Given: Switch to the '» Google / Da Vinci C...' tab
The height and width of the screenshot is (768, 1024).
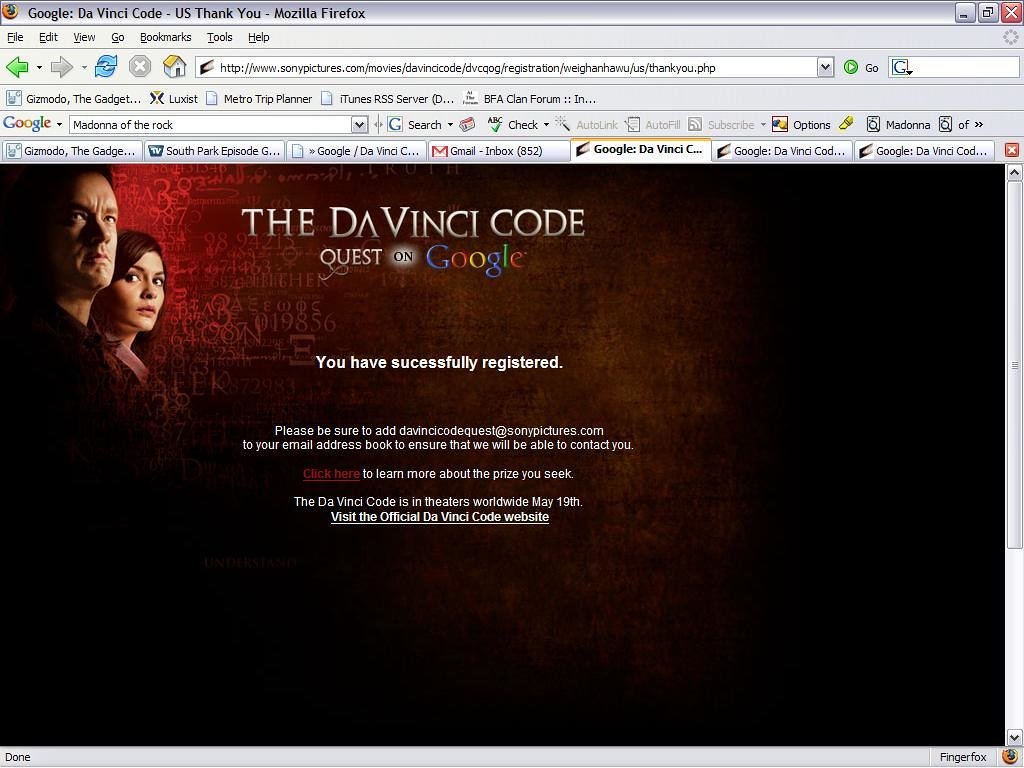Looking at the screenshot, I should pos(357,151).
